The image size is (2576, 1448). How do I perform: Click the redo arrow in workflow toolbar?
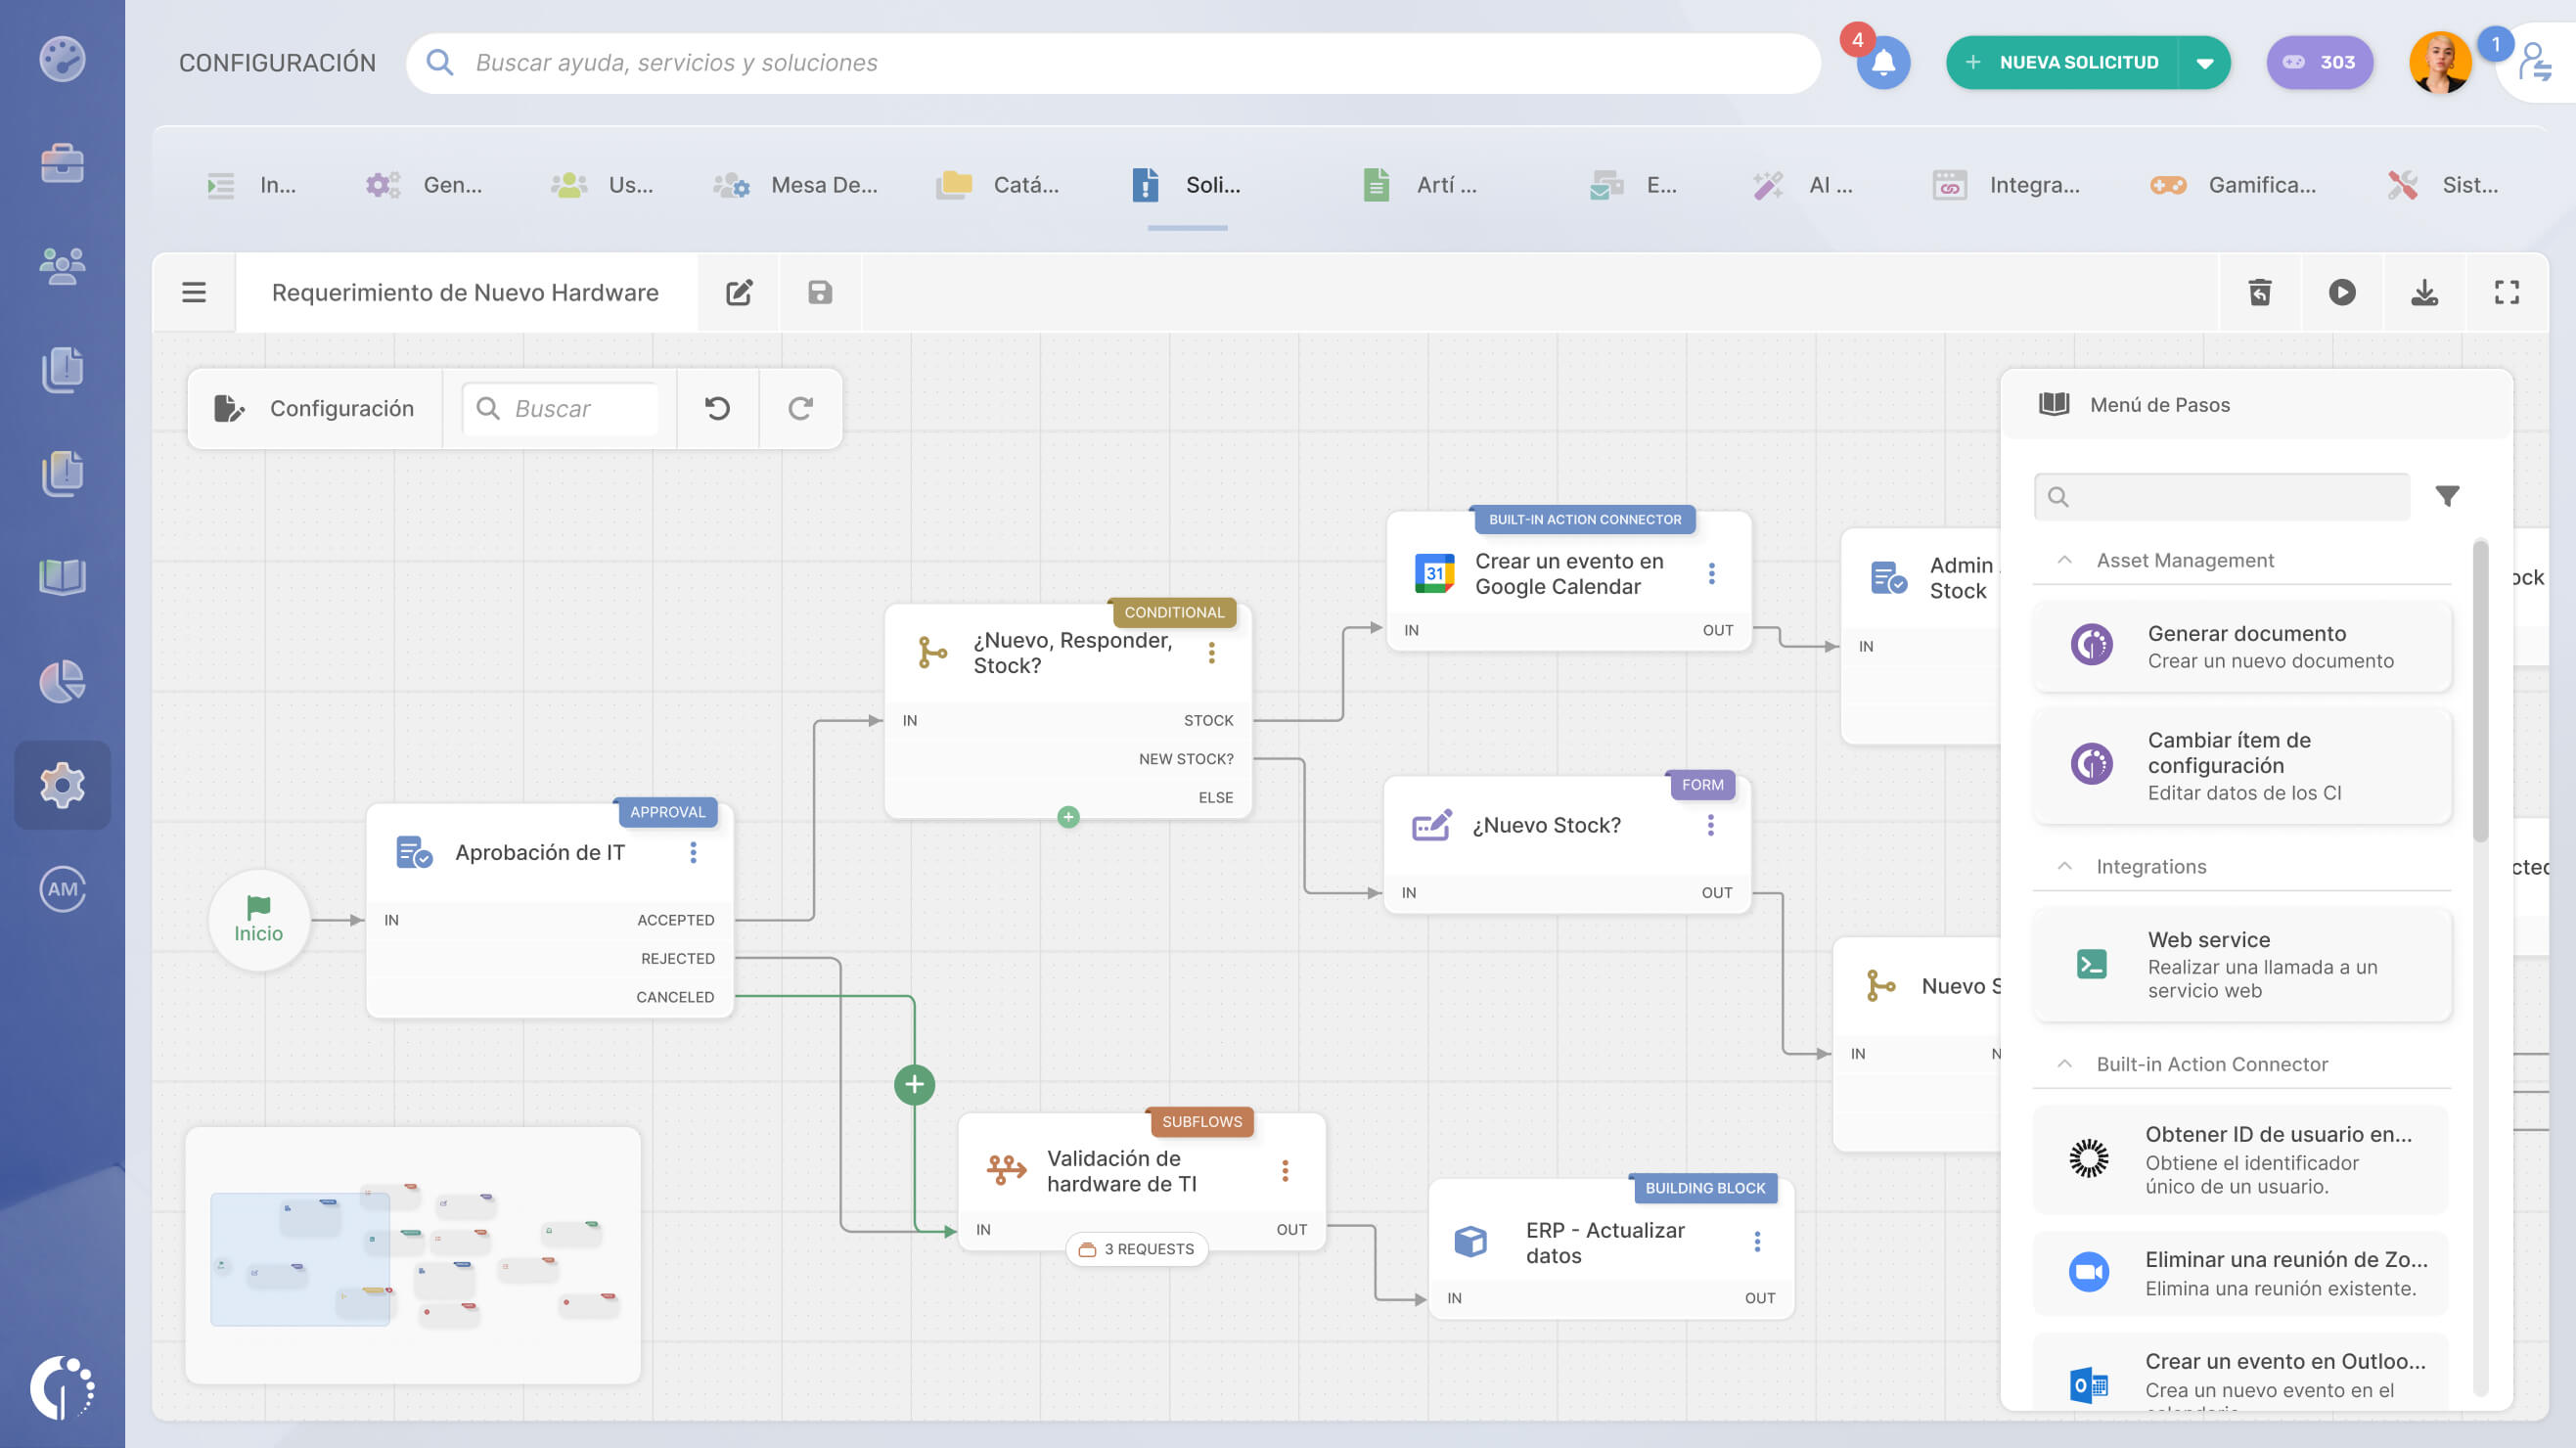point(800,408)
